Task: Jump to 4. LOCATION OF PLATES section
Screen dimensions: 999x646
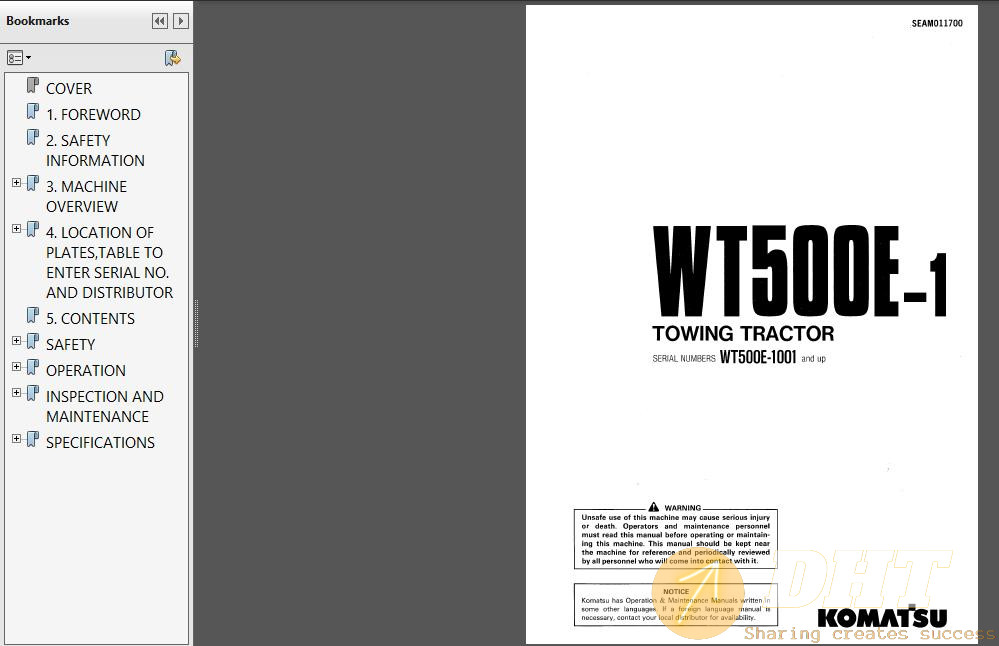Action: [x=109, y=262]
